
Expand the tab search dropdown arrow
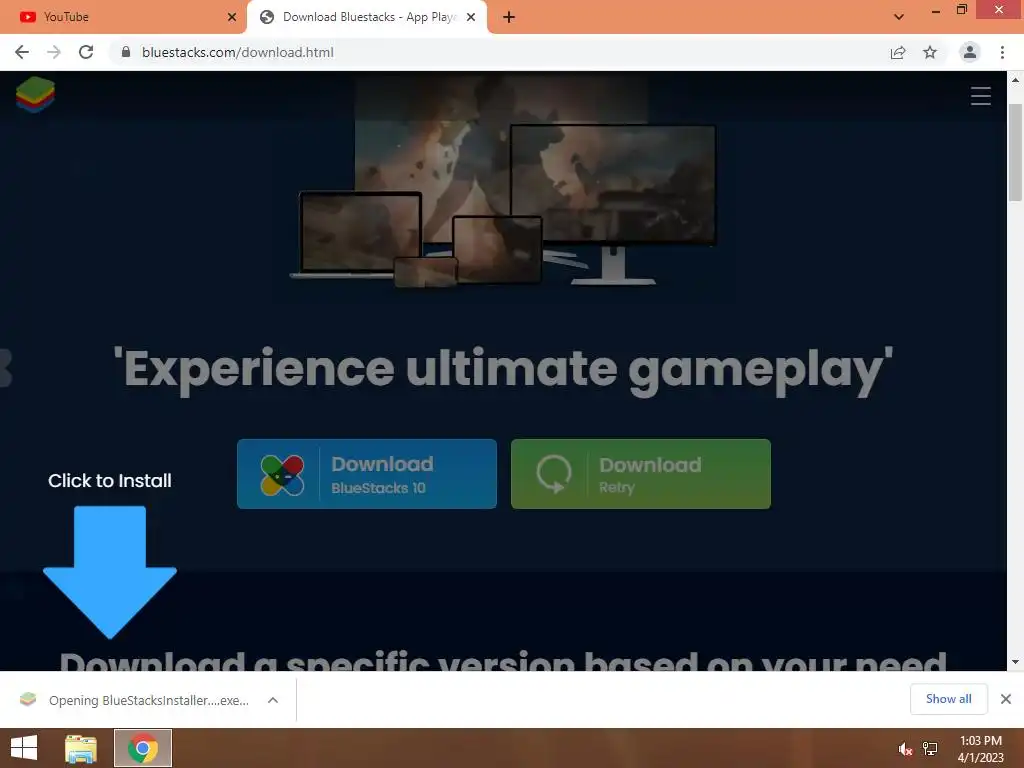899,17
